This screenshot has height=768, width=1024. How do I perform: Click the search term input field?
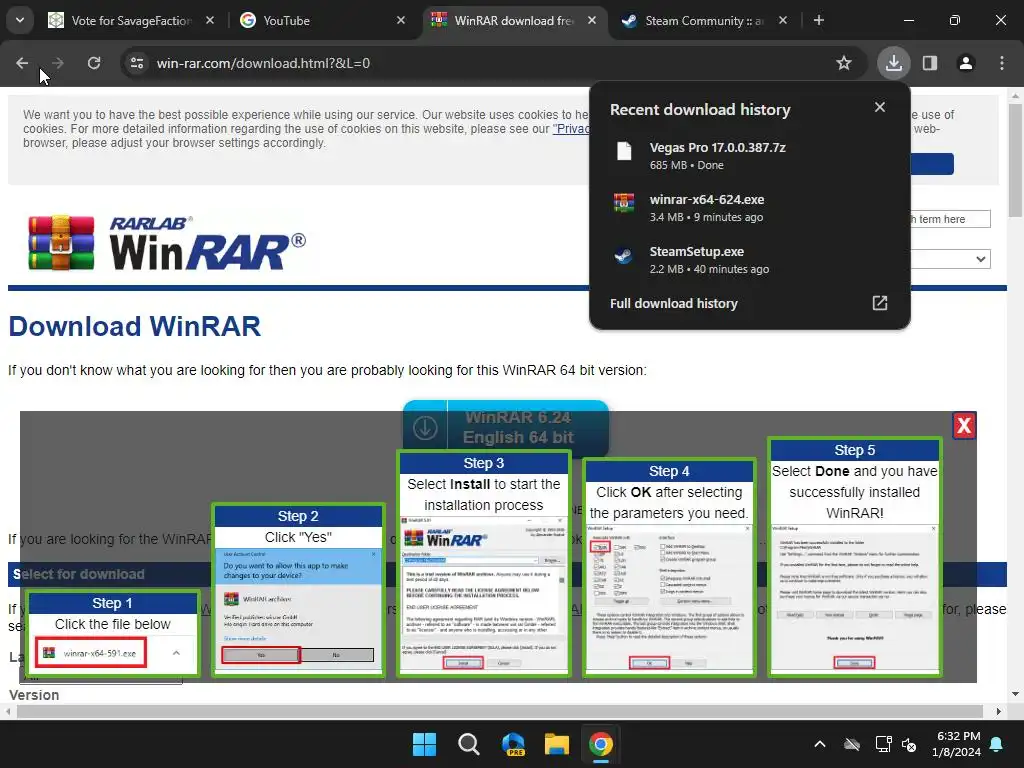coord(950,219)
